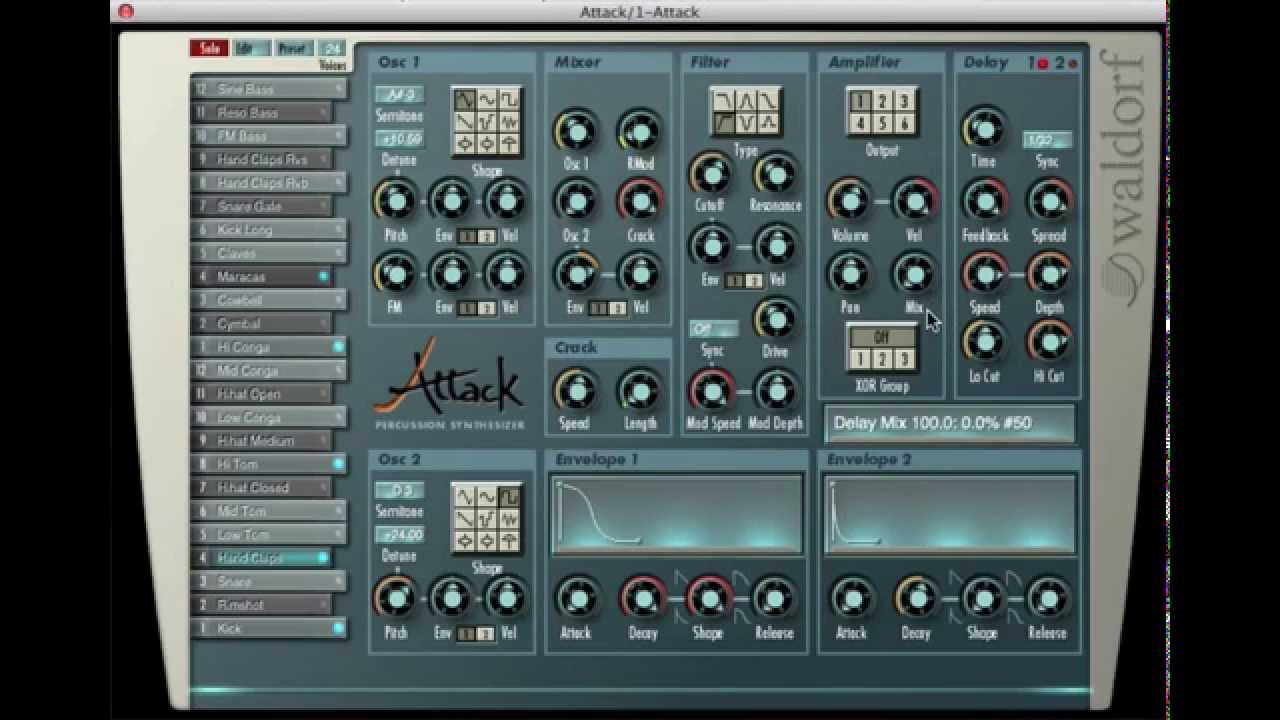Select the sine waveform shape in Osc 1
This screenshot has width=1280, height=720.
coord(487,100)
